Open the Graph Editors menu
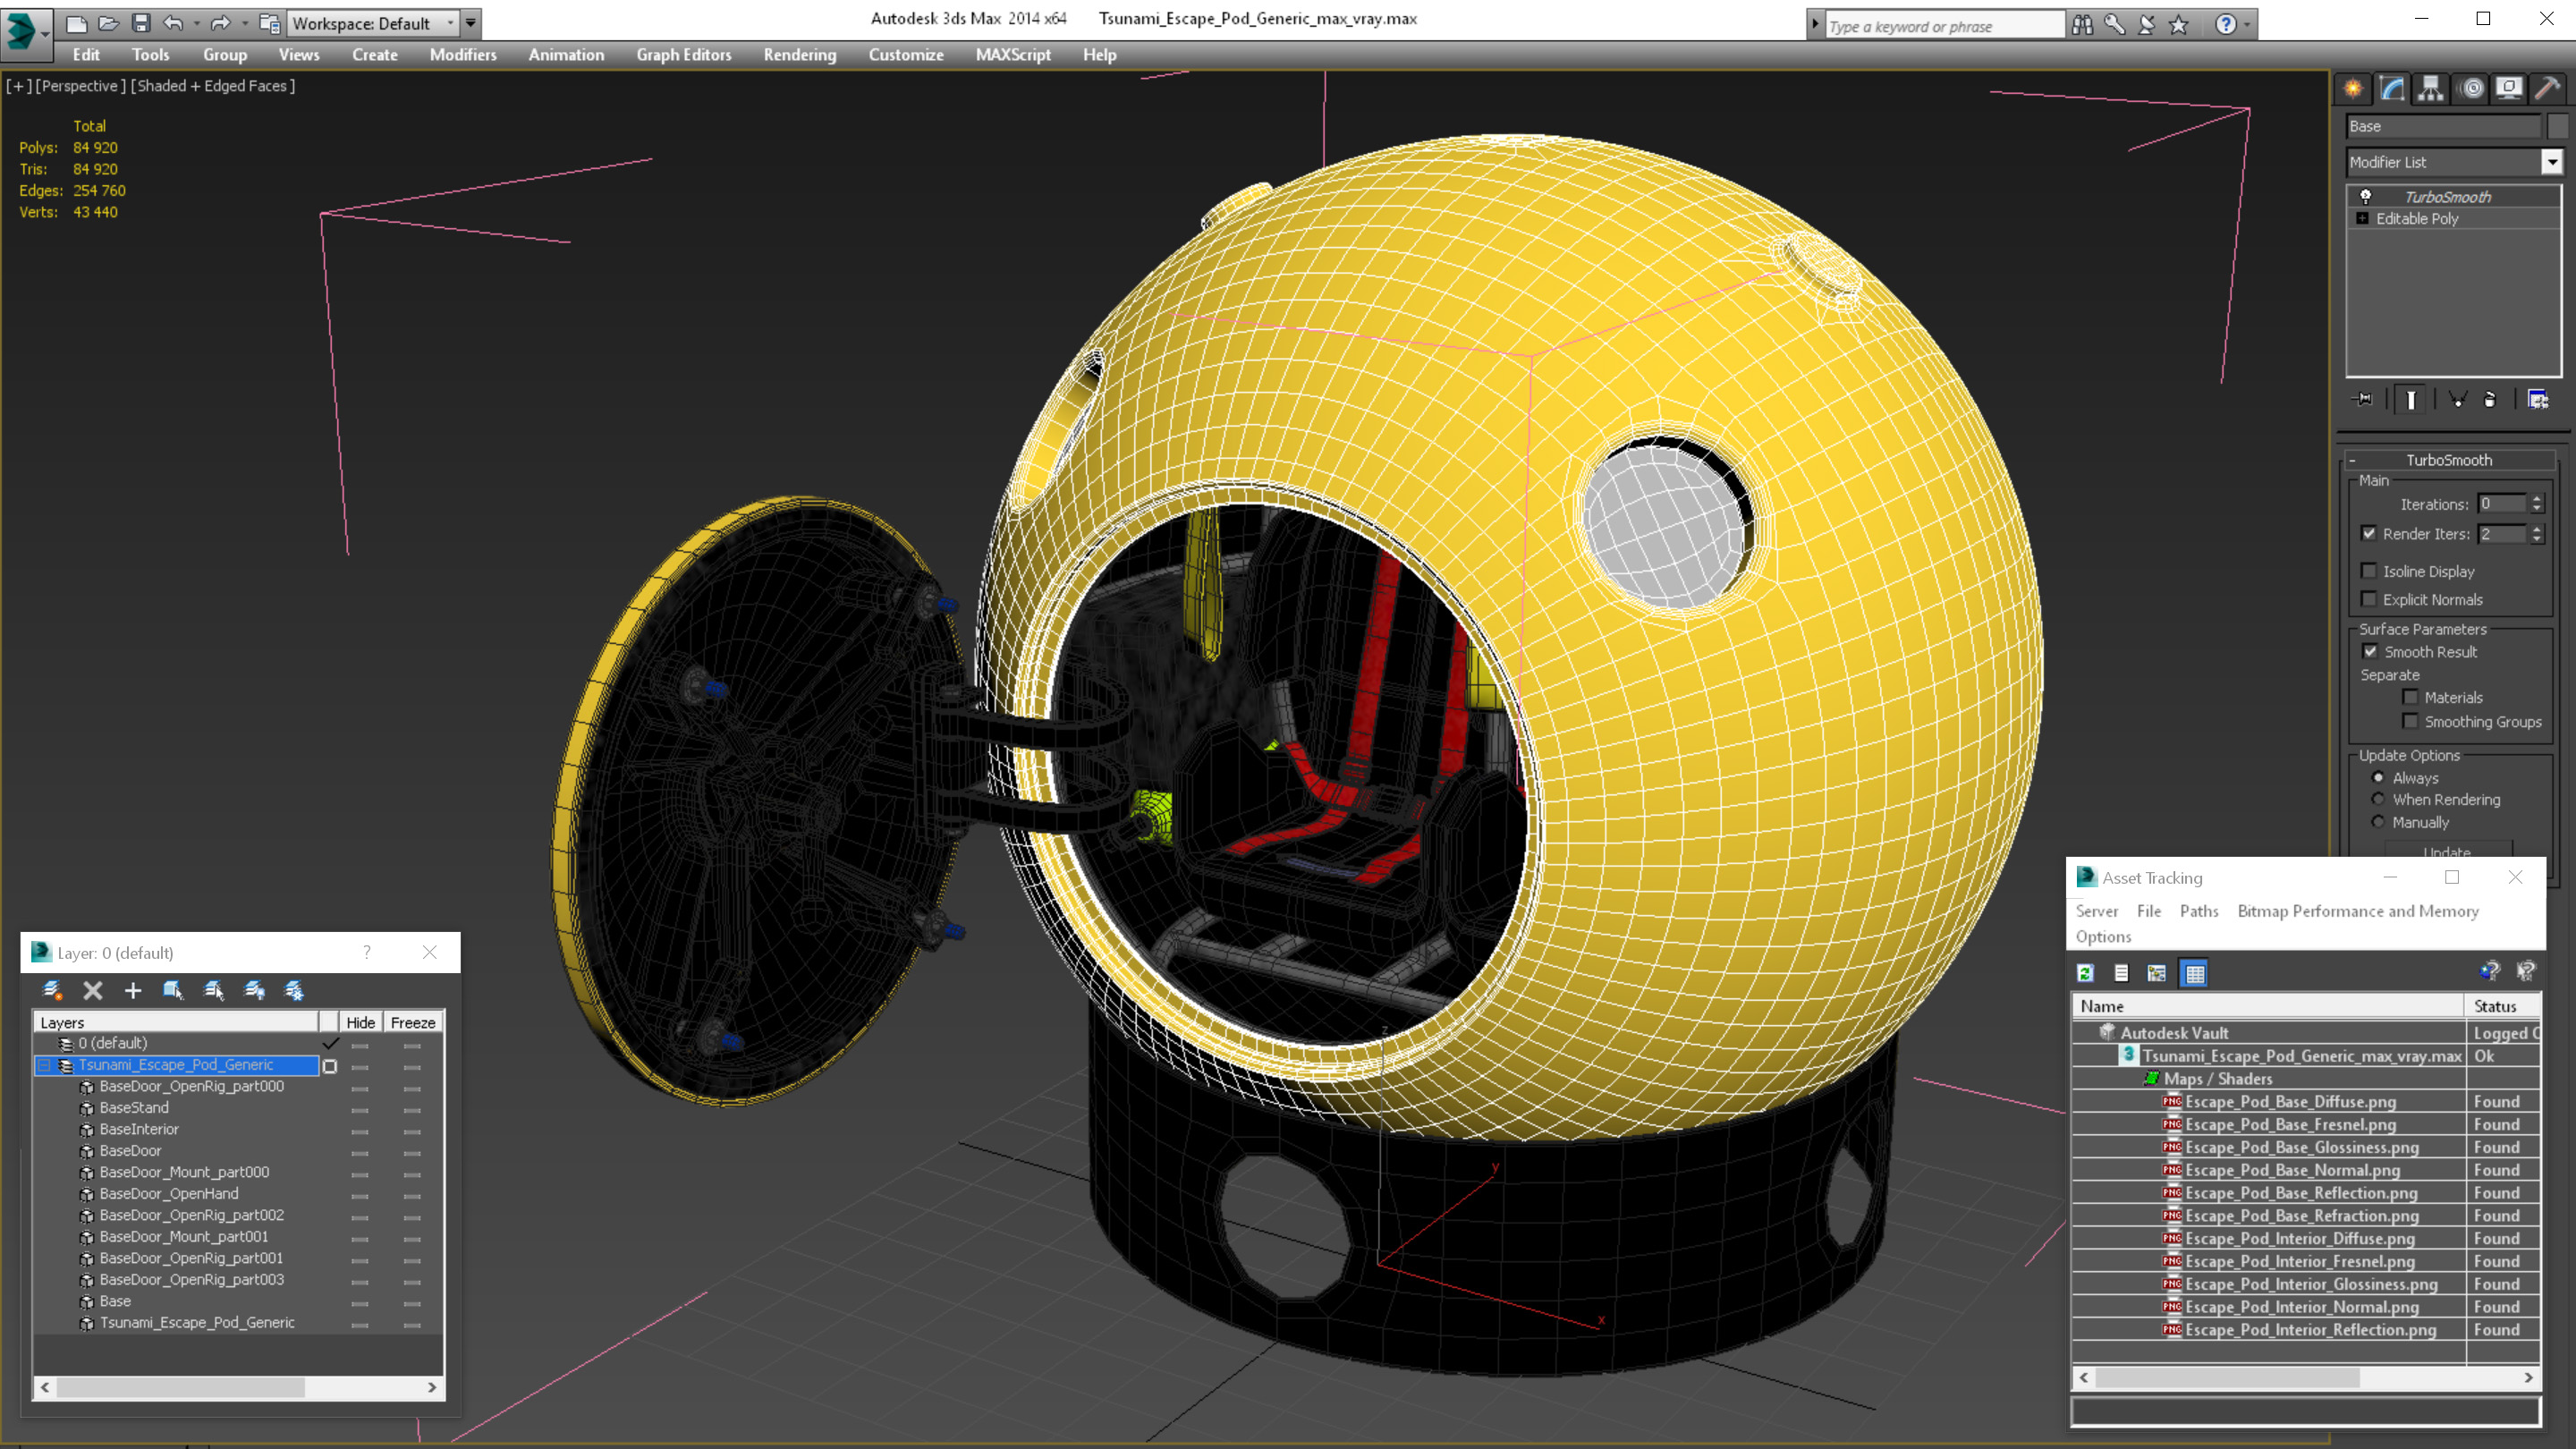The height and width of the screenshot is (1449, 2576). (684, 55)
